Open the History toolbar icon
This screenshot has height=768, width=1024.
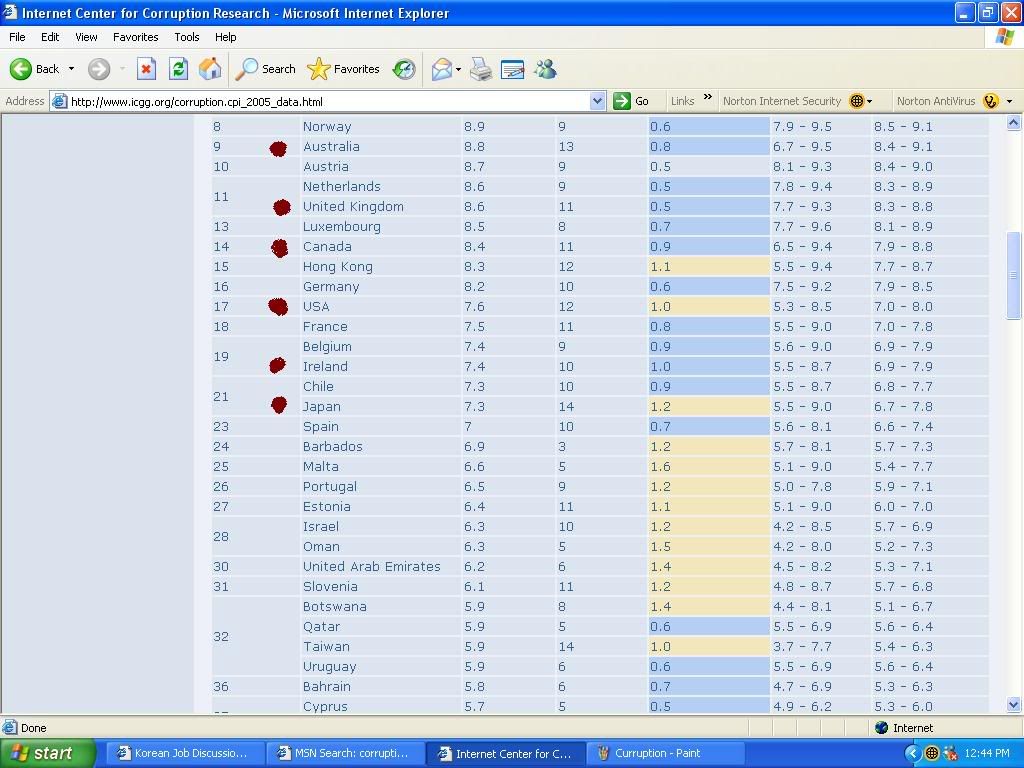404,69
